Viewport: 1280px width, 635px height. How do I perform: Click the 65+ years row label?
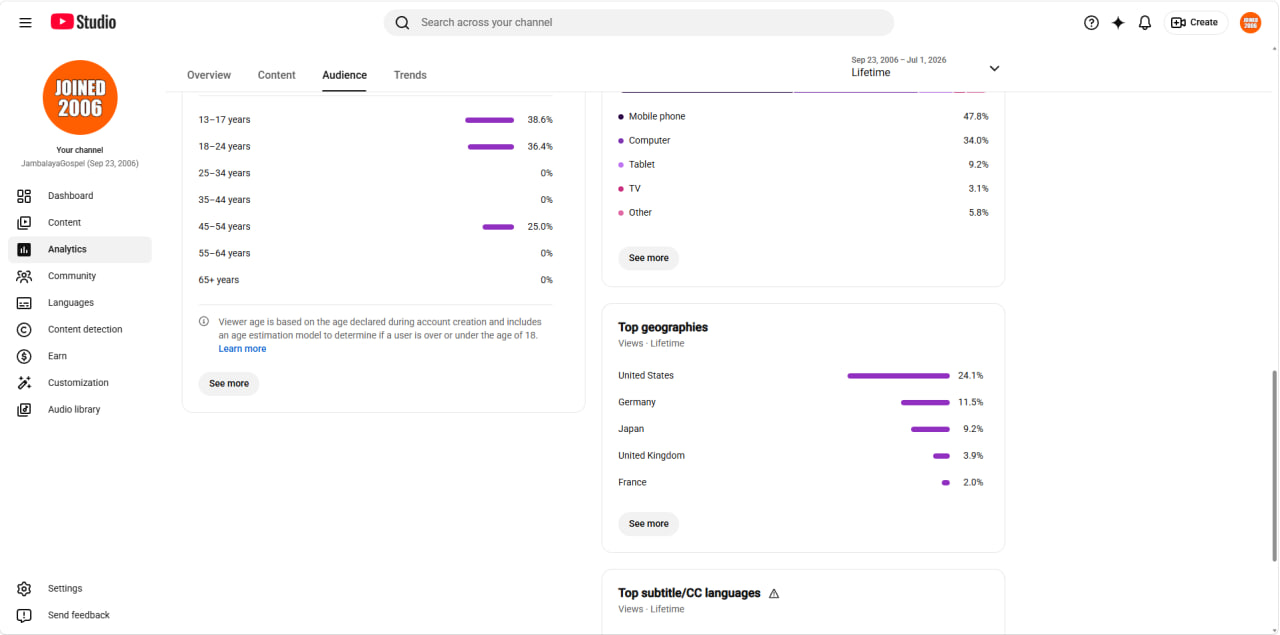click(x=218, y=280)
